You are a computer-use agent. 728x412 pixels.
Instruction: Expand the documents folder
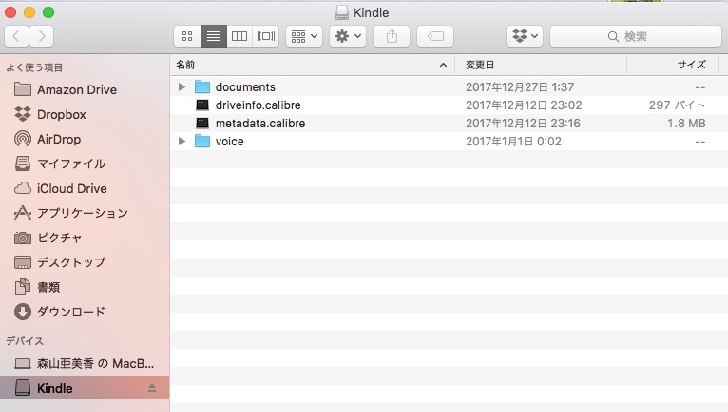182,87
